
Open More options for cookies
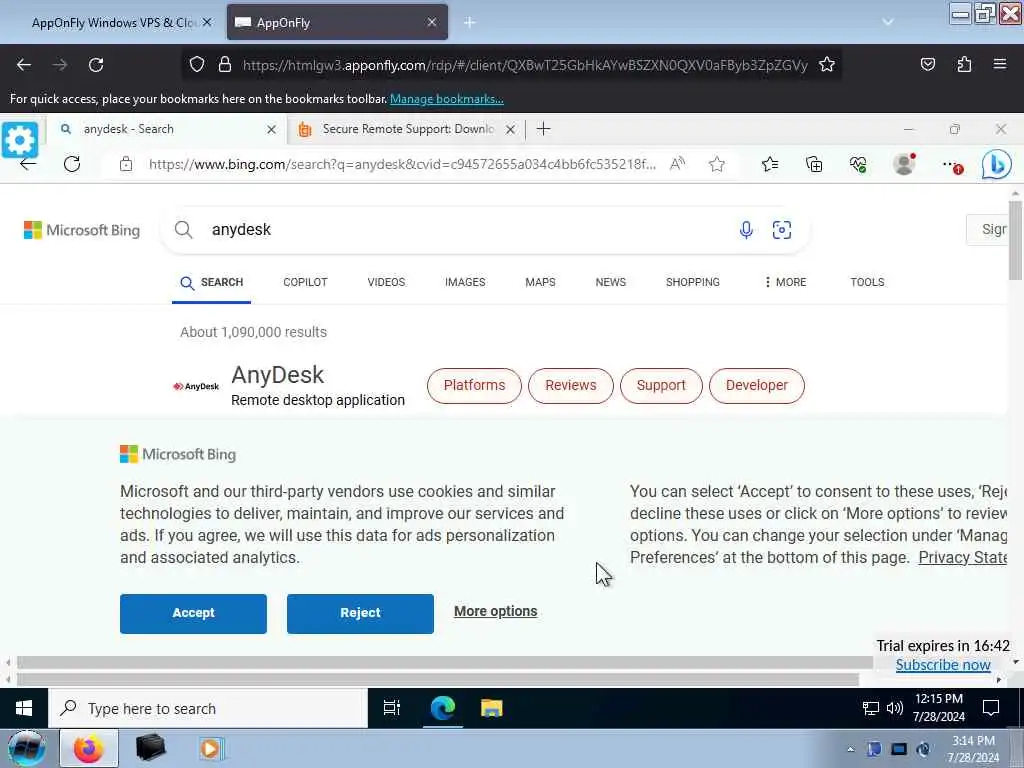coord(496,611)
